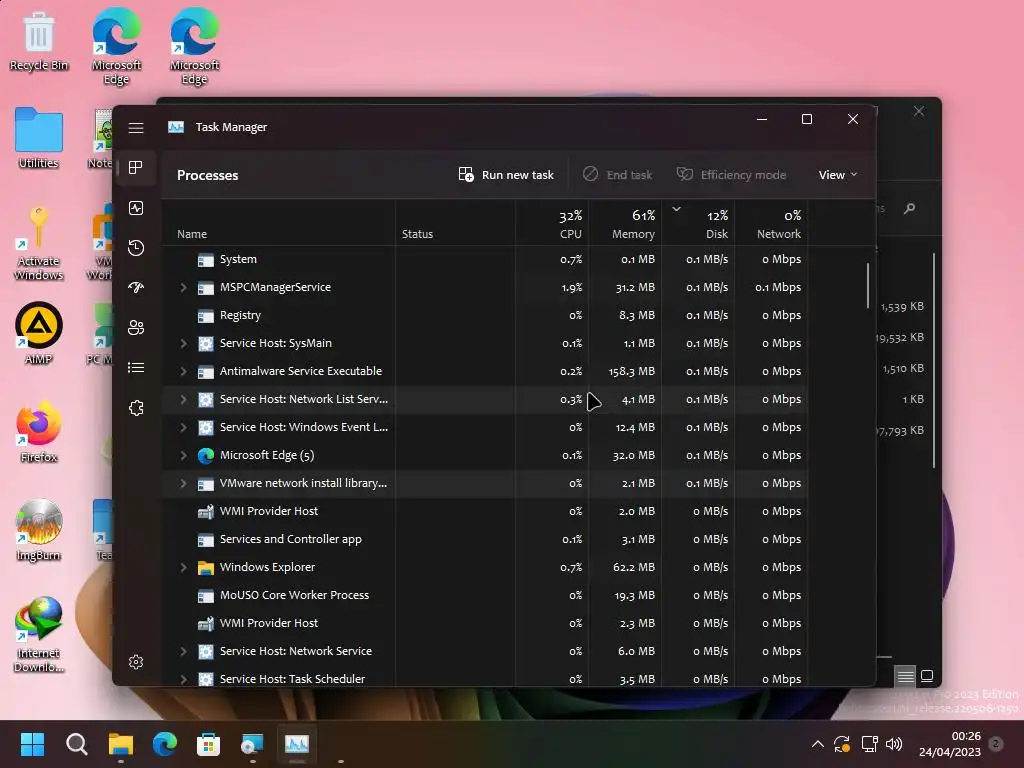Select the Processes sidebar icon
The image size is (1024, 768).
point(136,168)
